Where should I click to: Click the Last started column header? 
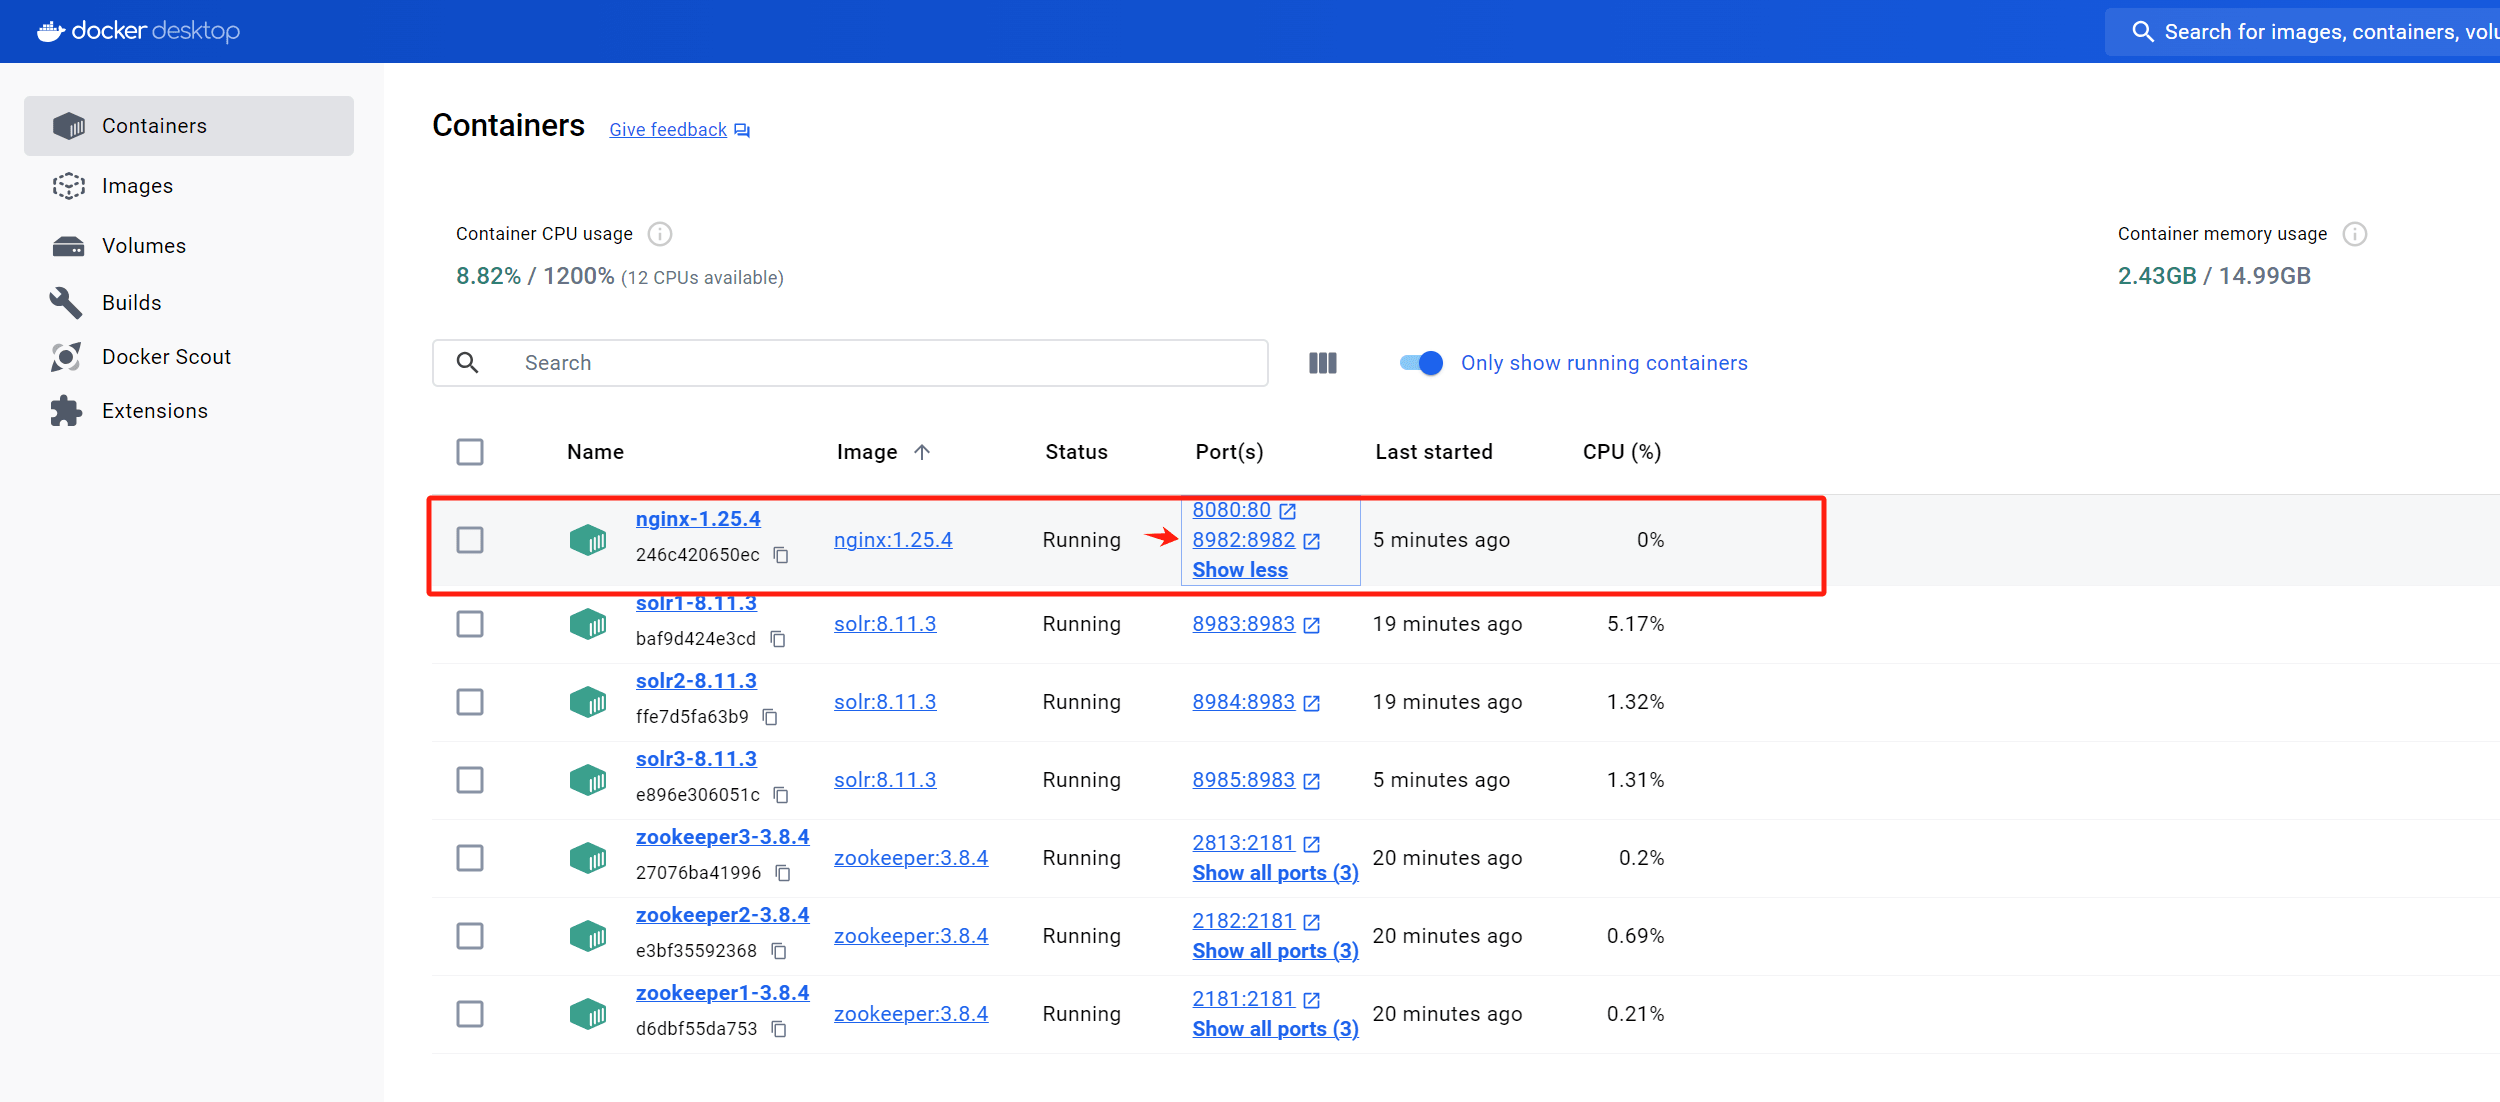click(x=1433, y=452)
